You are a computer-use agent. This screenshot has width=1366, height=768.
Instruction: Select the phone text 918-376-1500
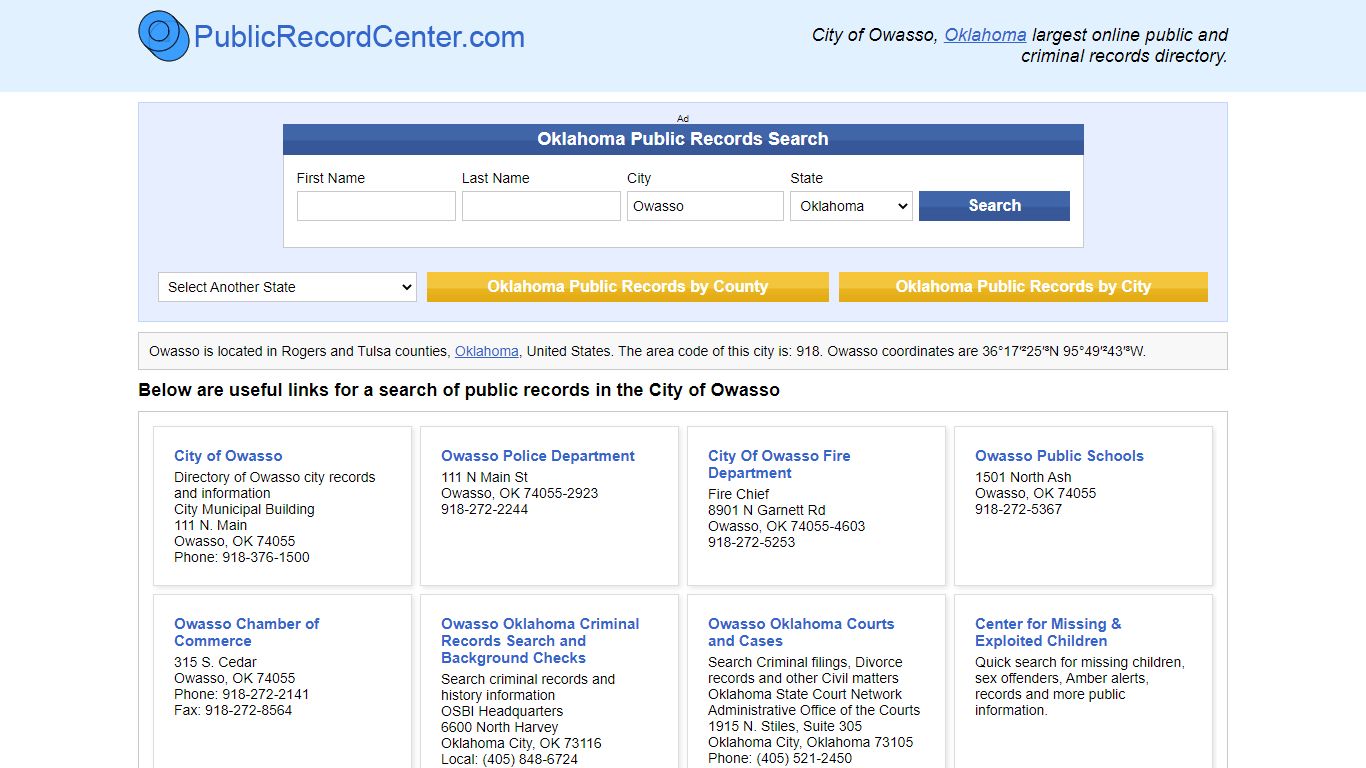click(x=266, y=557)
